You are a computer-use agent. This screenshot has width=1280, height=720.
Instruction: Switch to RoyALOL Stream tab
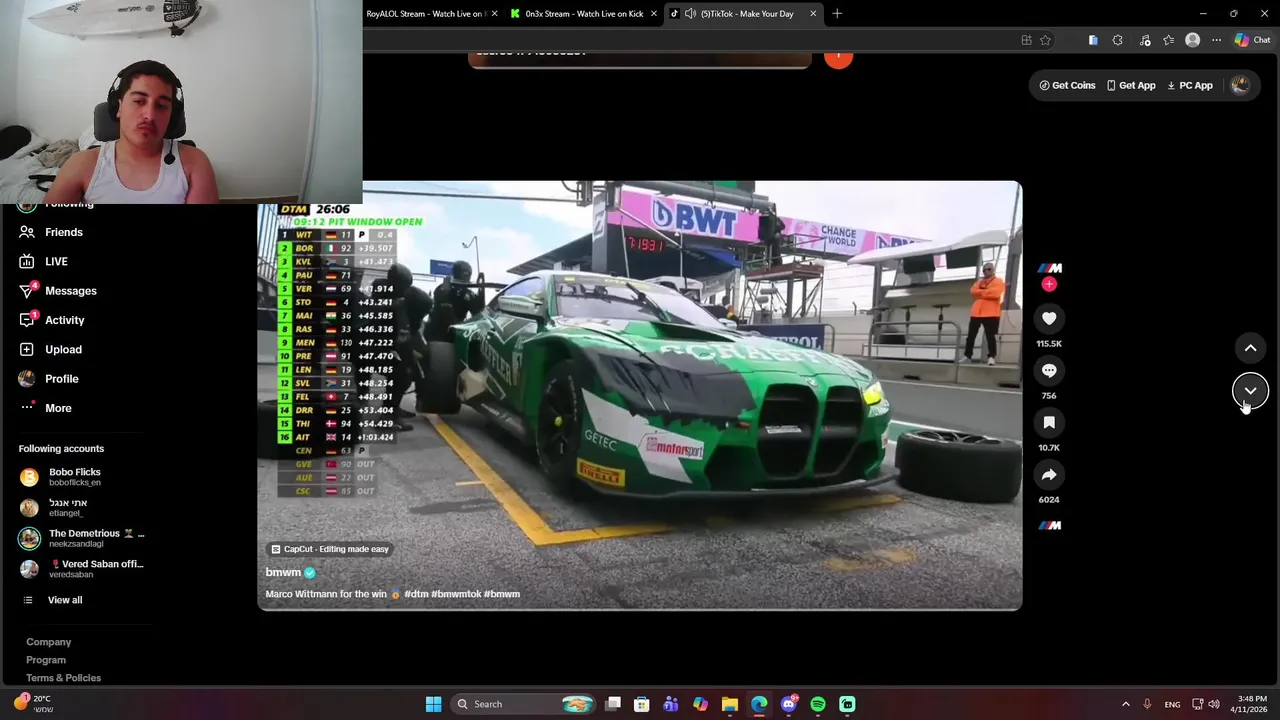click(x=425, y=14)
